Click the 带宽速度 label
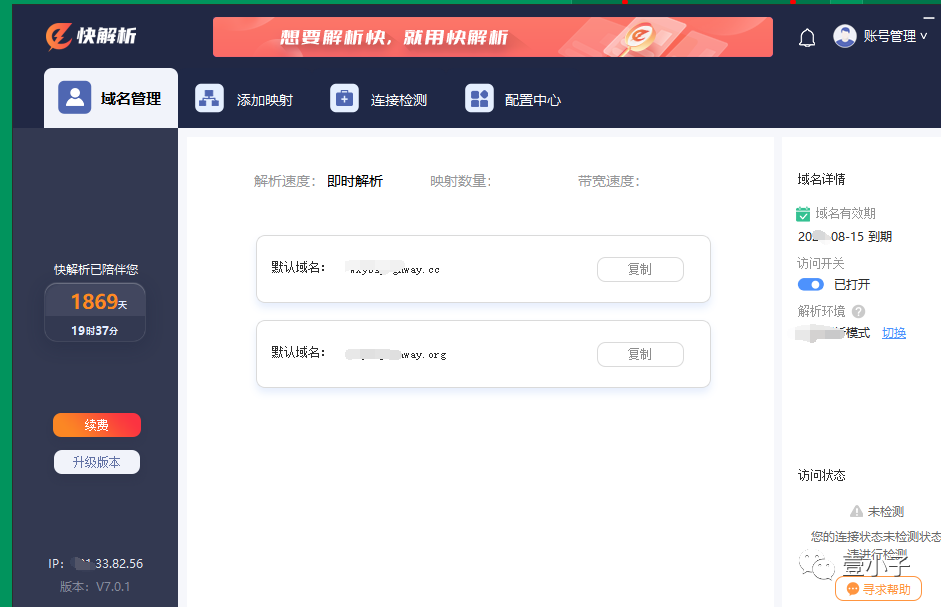The width and height of the screenshot is (941, 607). (609, 181)
